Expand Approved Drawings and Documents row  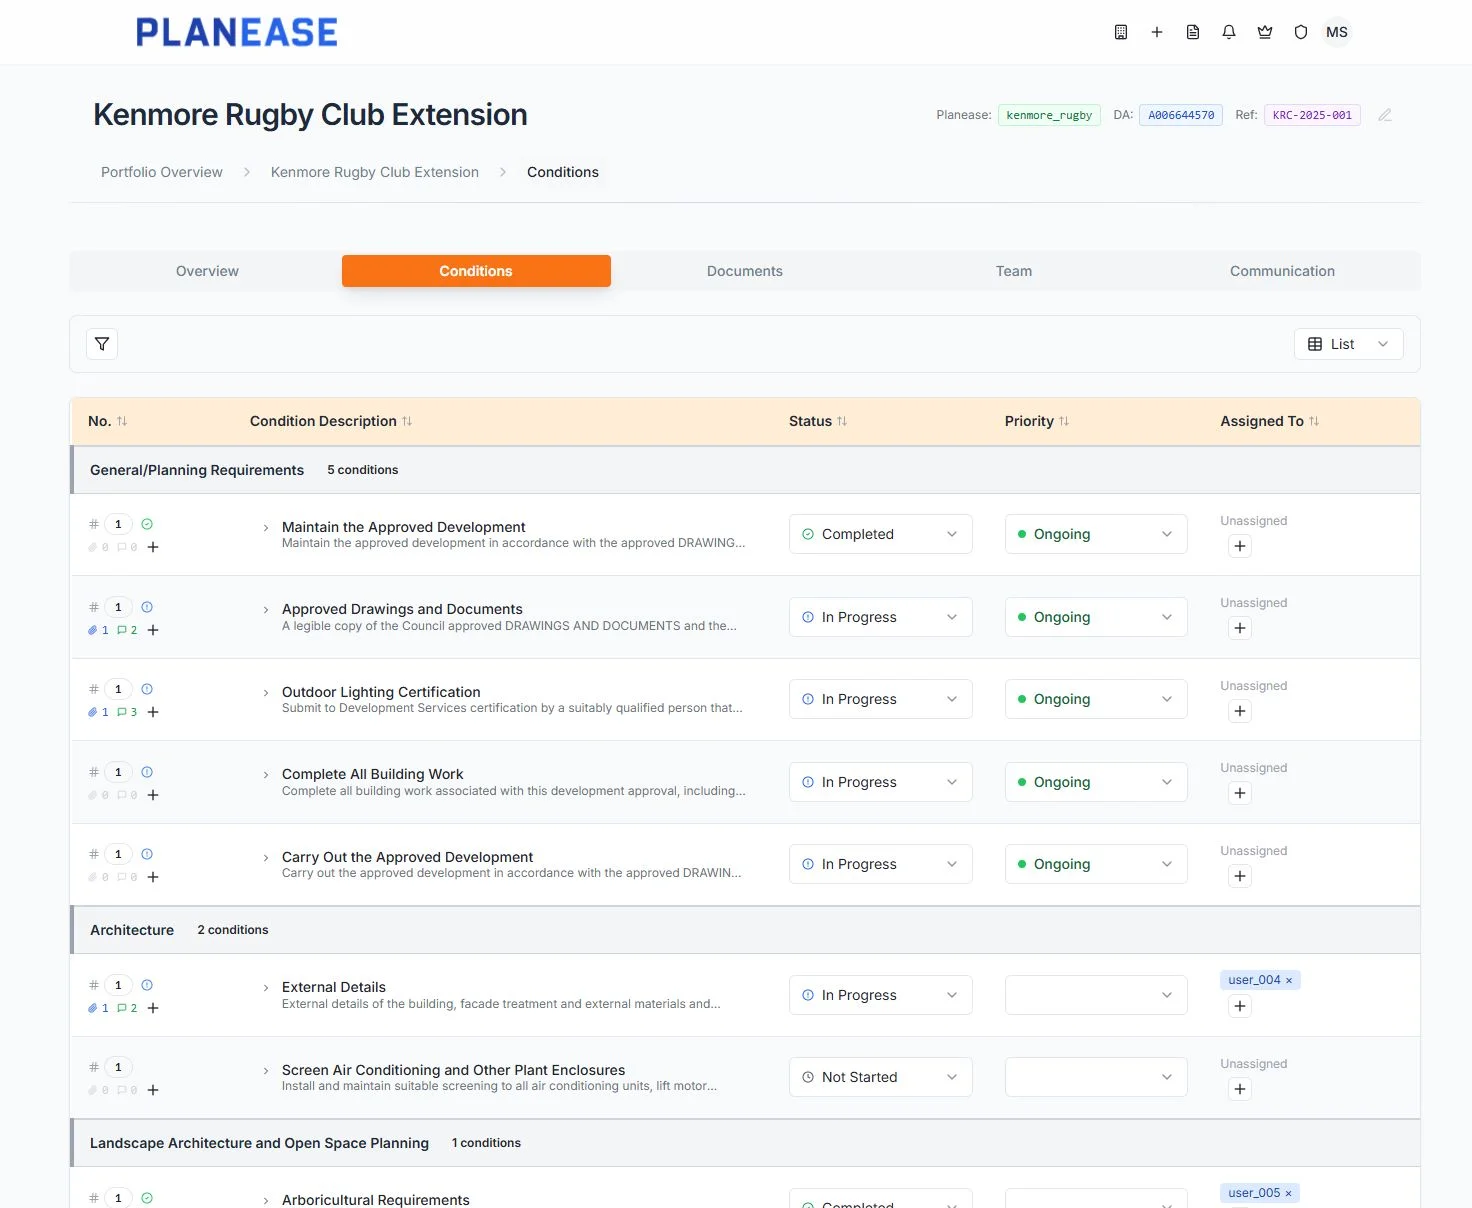pos(265,610)
